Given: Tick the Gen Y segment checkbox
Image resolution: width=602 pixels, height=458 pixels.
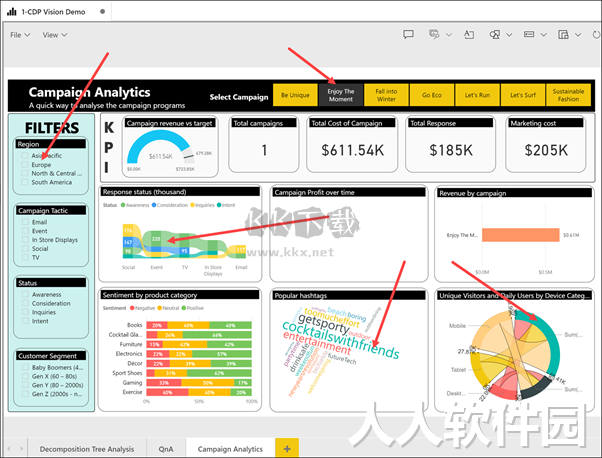Looking at the screenshot, I should coord(25,385).
